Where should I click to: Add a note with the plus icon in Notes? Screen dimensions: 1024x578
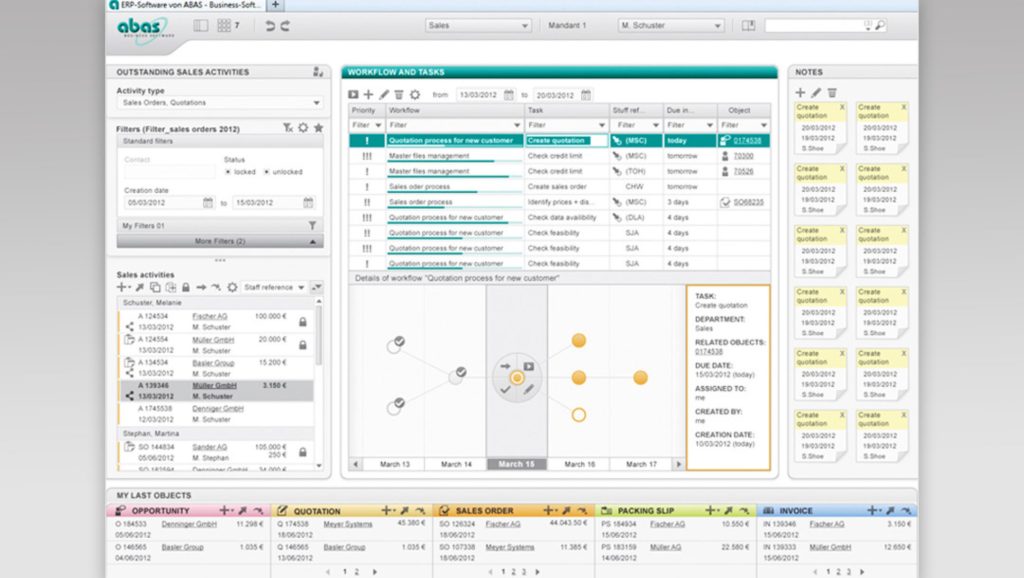(800, 92)
